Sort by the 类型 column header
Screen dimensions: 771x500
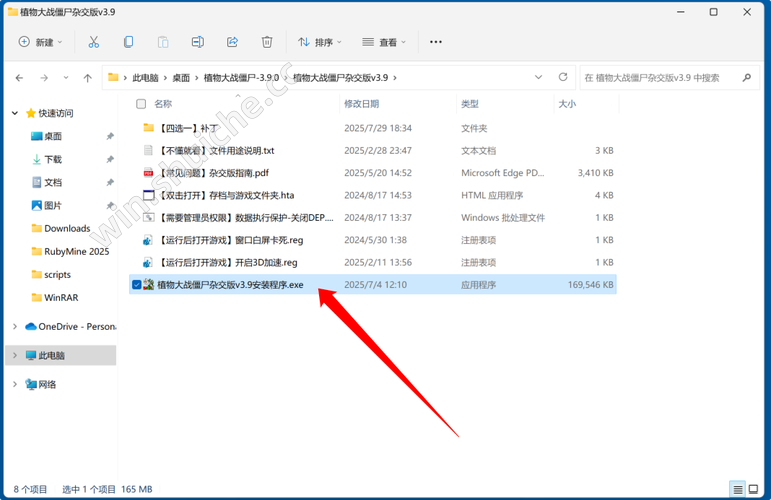tap(470, 104)
